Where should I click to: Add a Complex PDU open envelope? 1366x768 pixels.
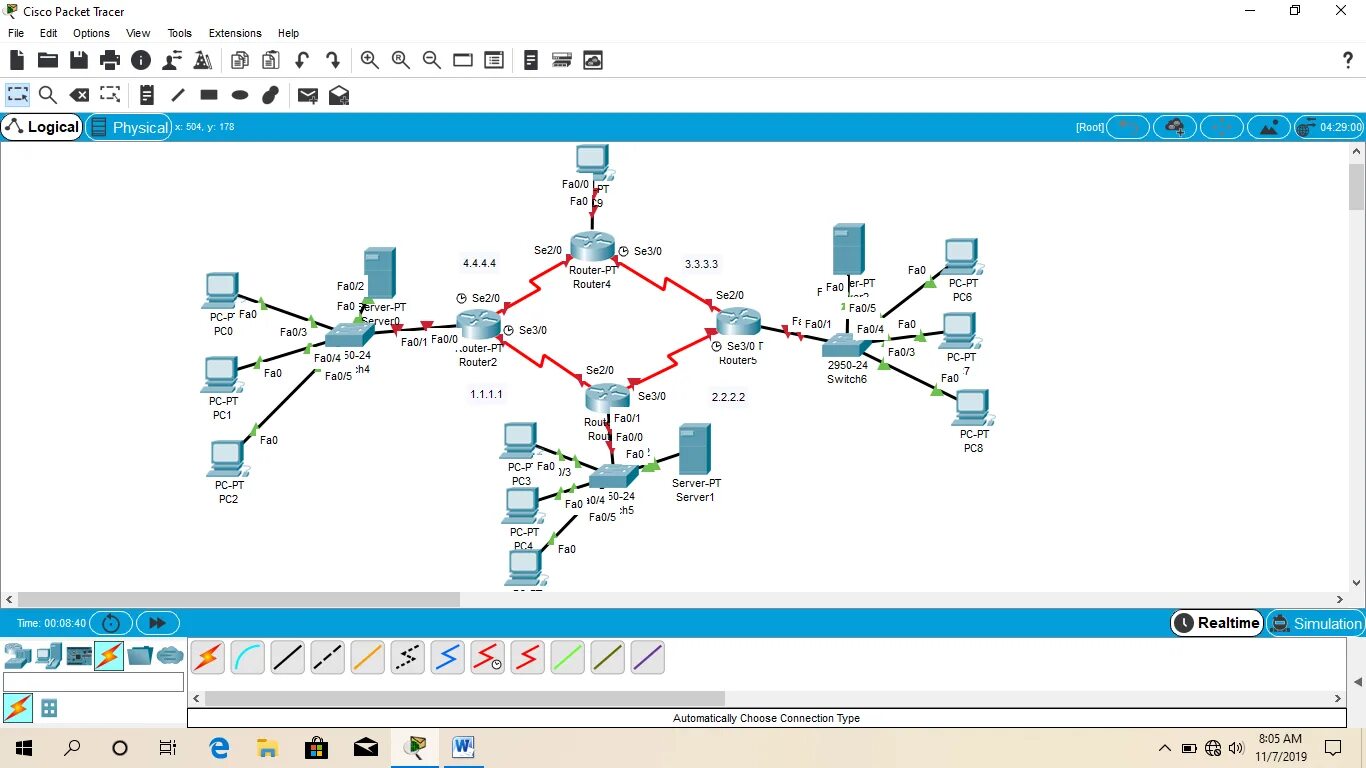(339, 95)
